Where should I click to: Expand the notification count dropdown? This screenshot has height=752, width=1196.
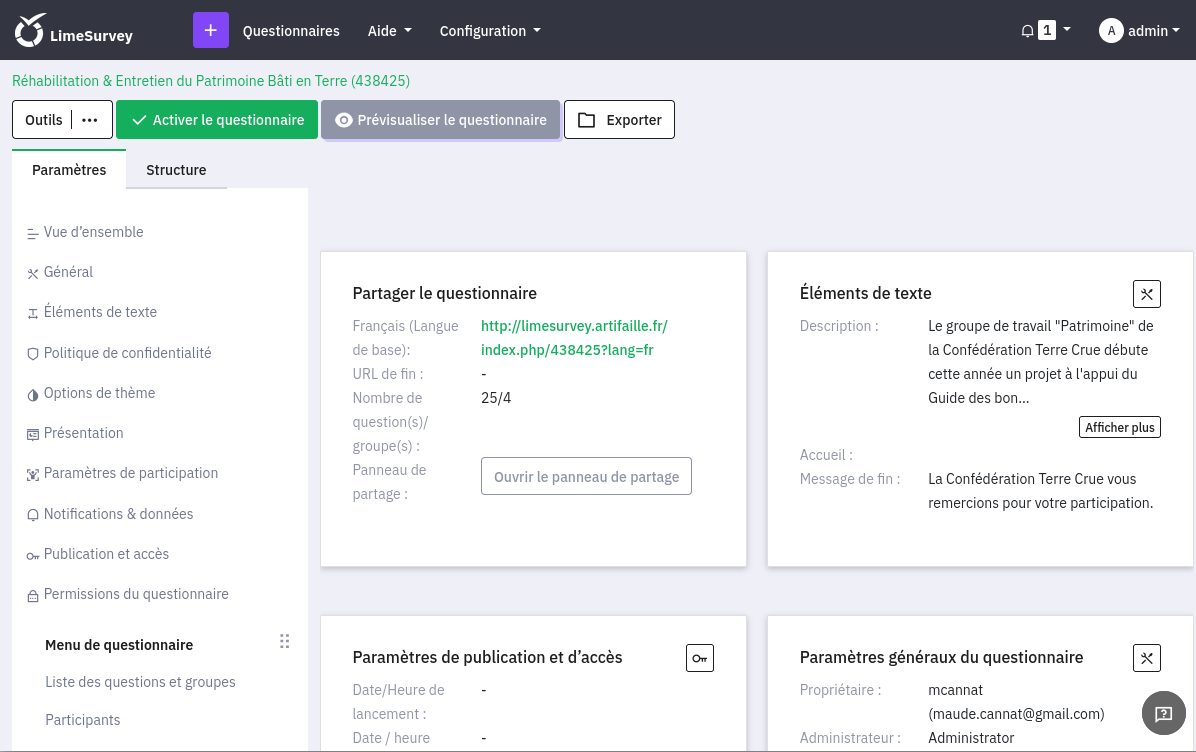(1048, 30)
